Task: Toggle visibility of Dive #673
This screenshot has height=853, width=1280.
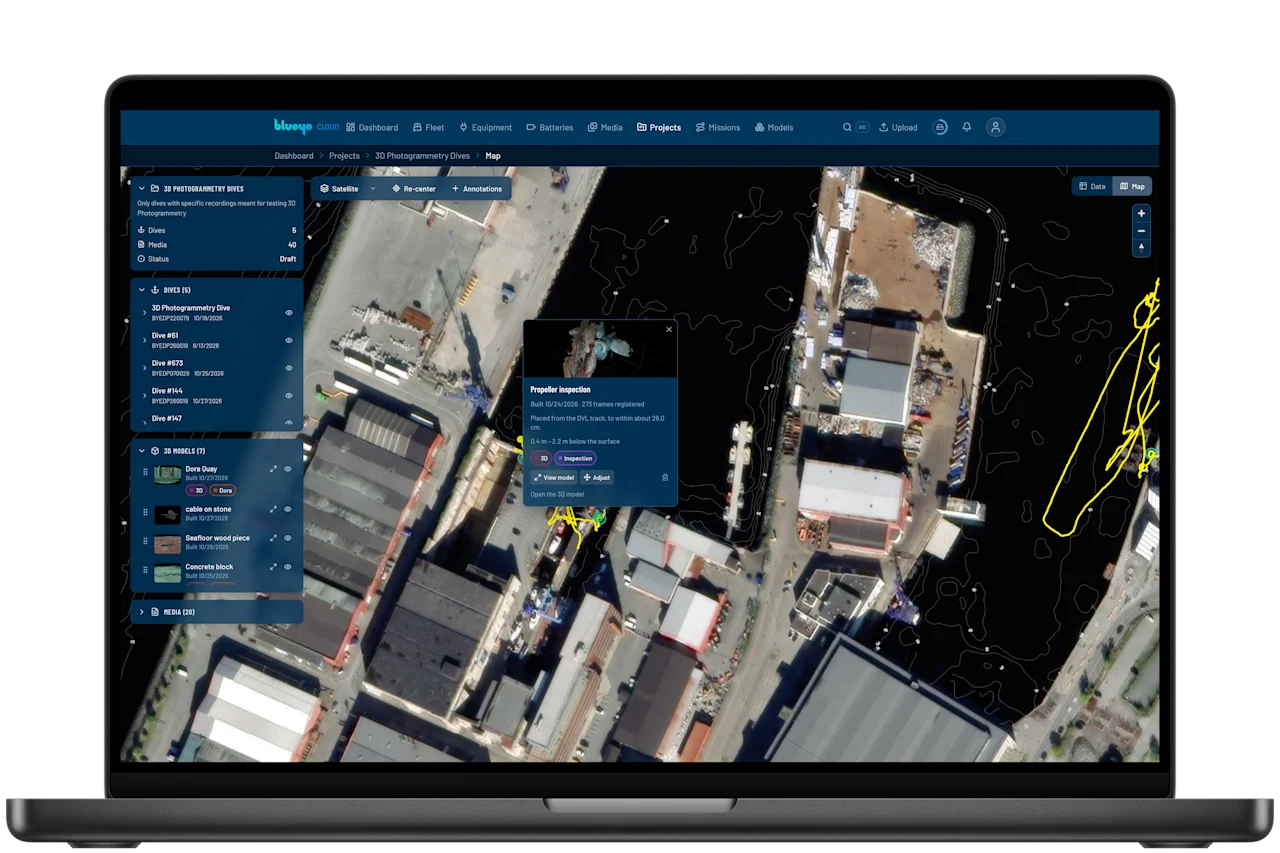Action: [289, 368]
